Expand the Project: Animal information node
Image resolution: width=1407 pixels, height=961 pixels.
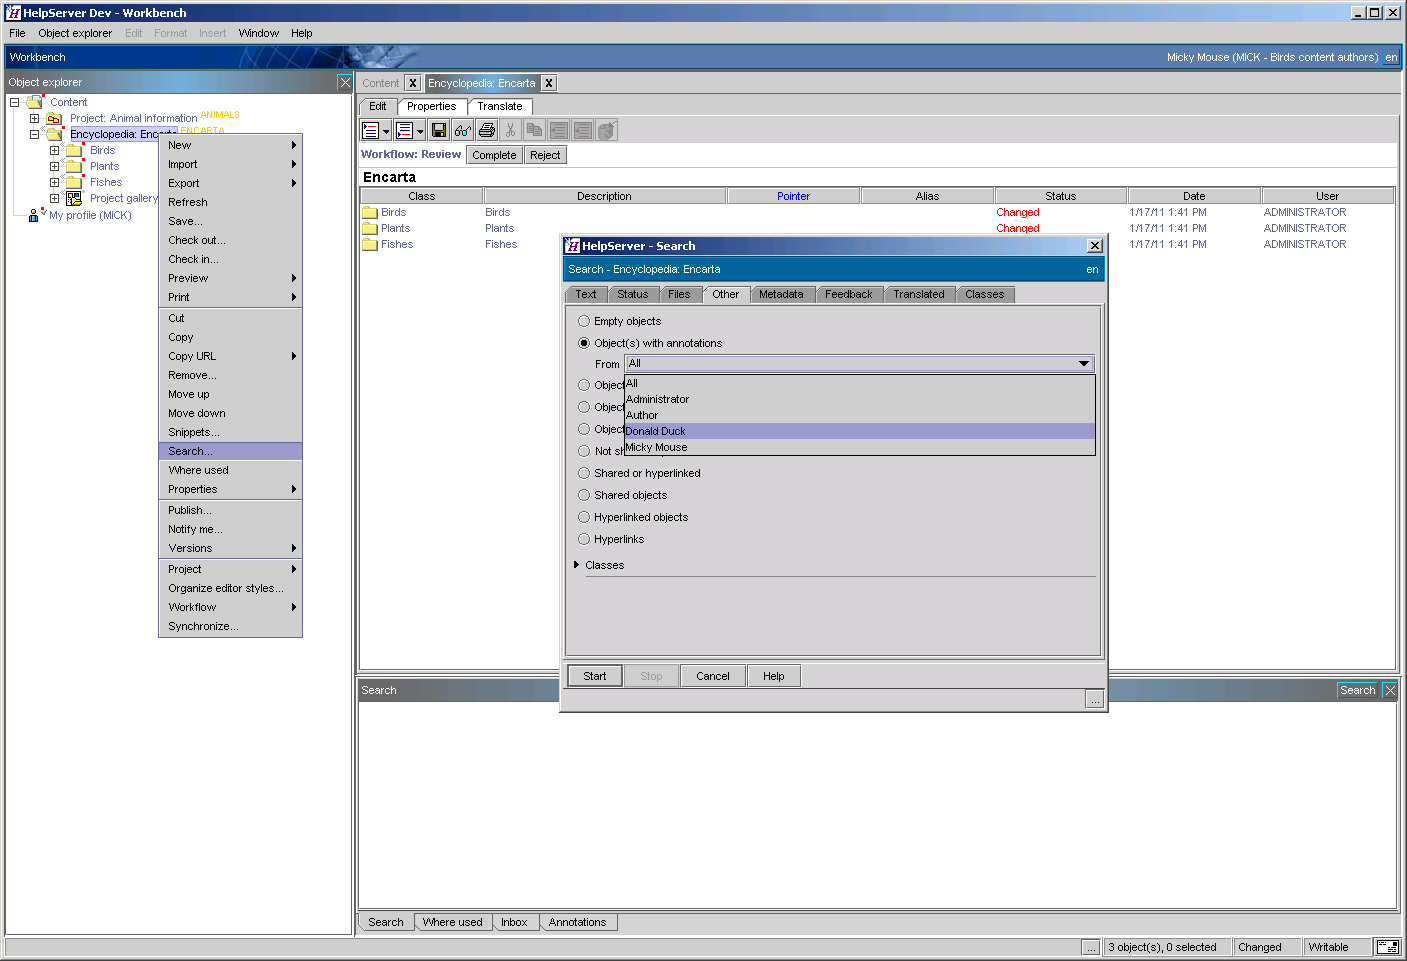coord(35,118)
